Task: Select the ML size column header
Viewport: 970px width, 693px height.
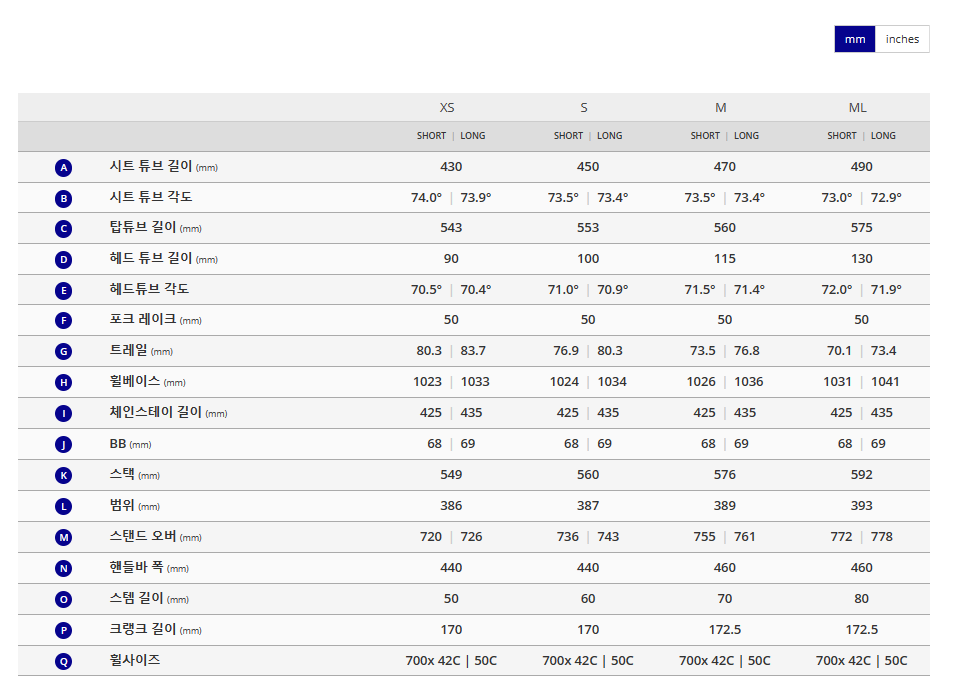Action: pos(857,108)
